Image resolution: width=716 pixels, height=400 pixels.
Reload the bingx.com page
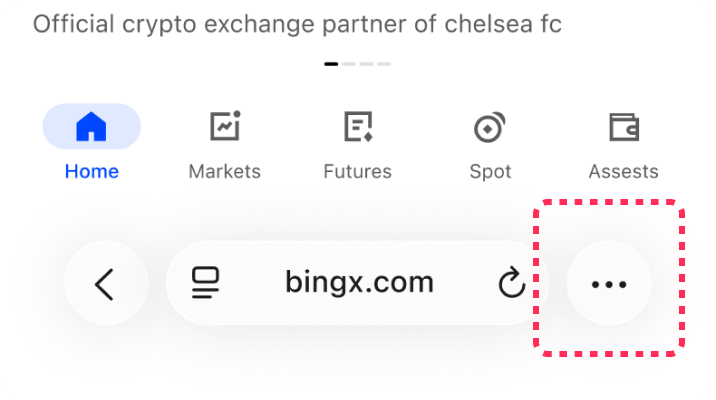coord(511,285)
